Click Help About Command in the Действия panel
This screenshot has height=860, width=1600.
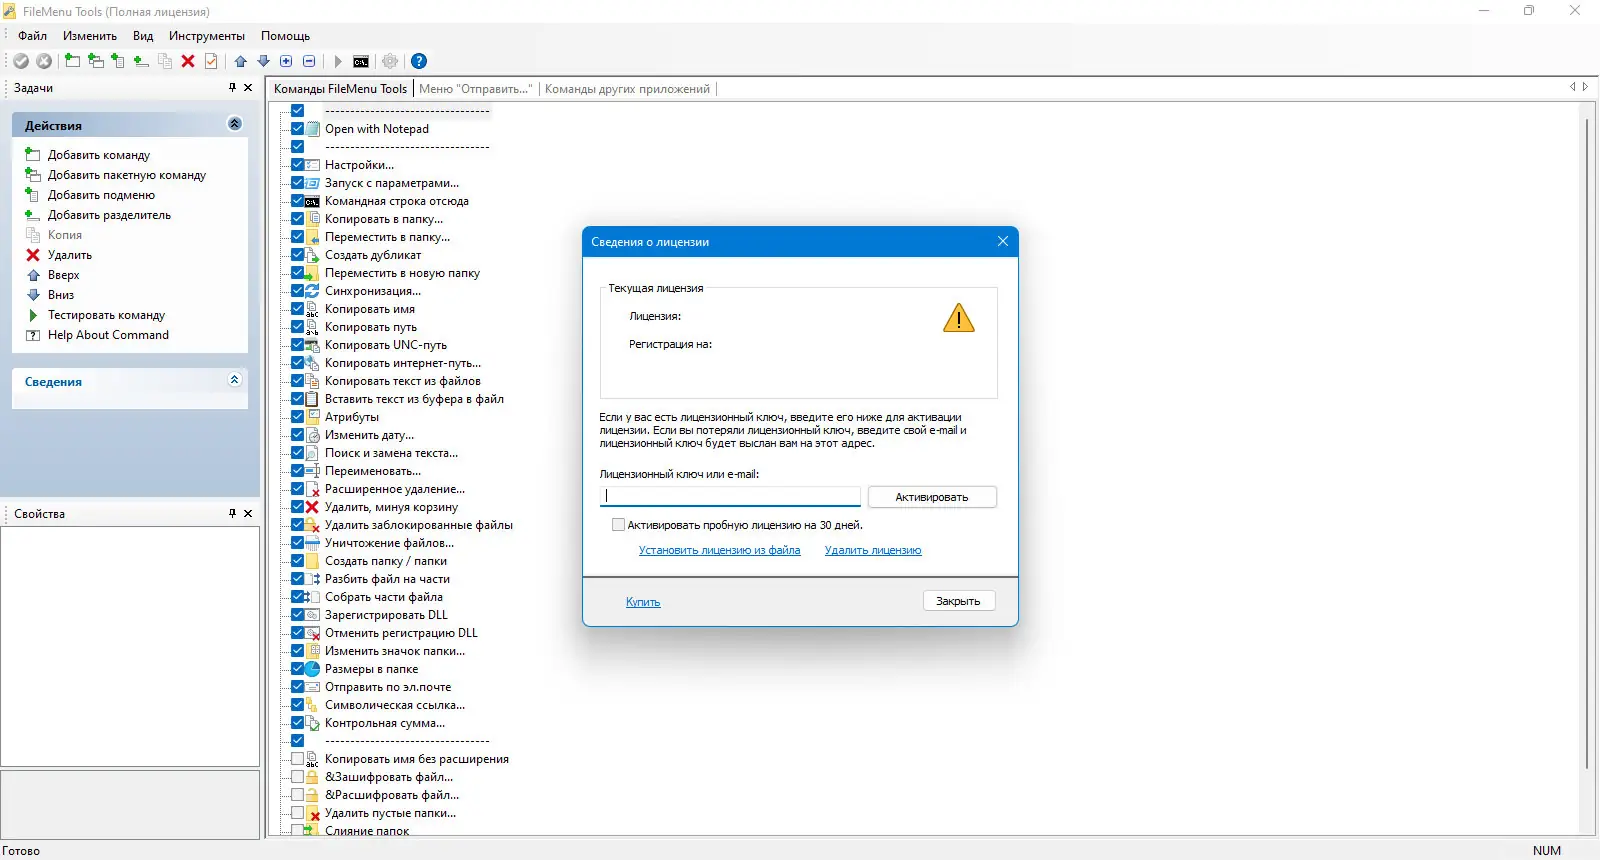pyautogui.click(x=108, y=335)
